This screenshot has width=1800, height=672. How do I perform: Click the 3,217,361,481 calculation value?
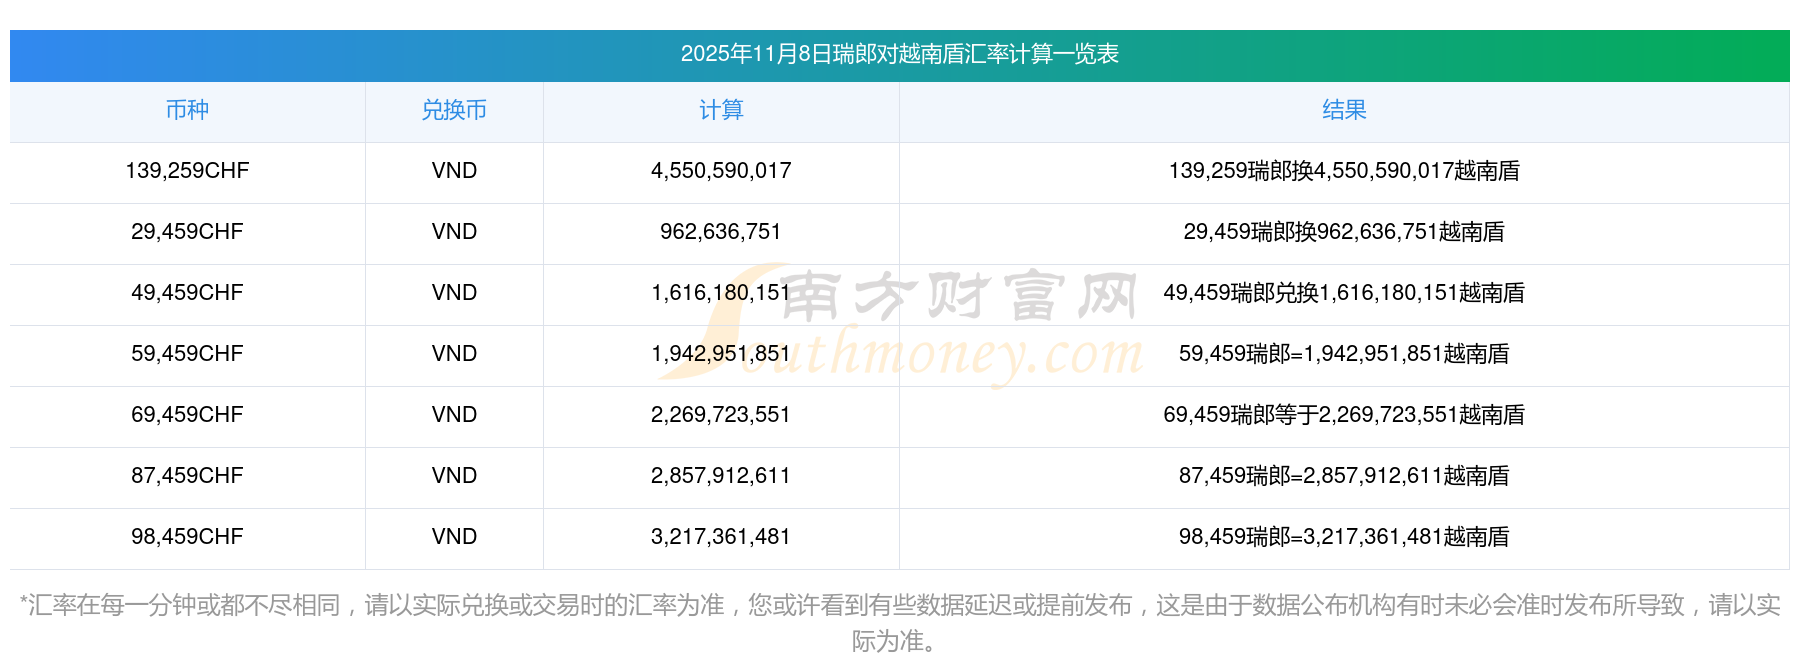[721, 537]
